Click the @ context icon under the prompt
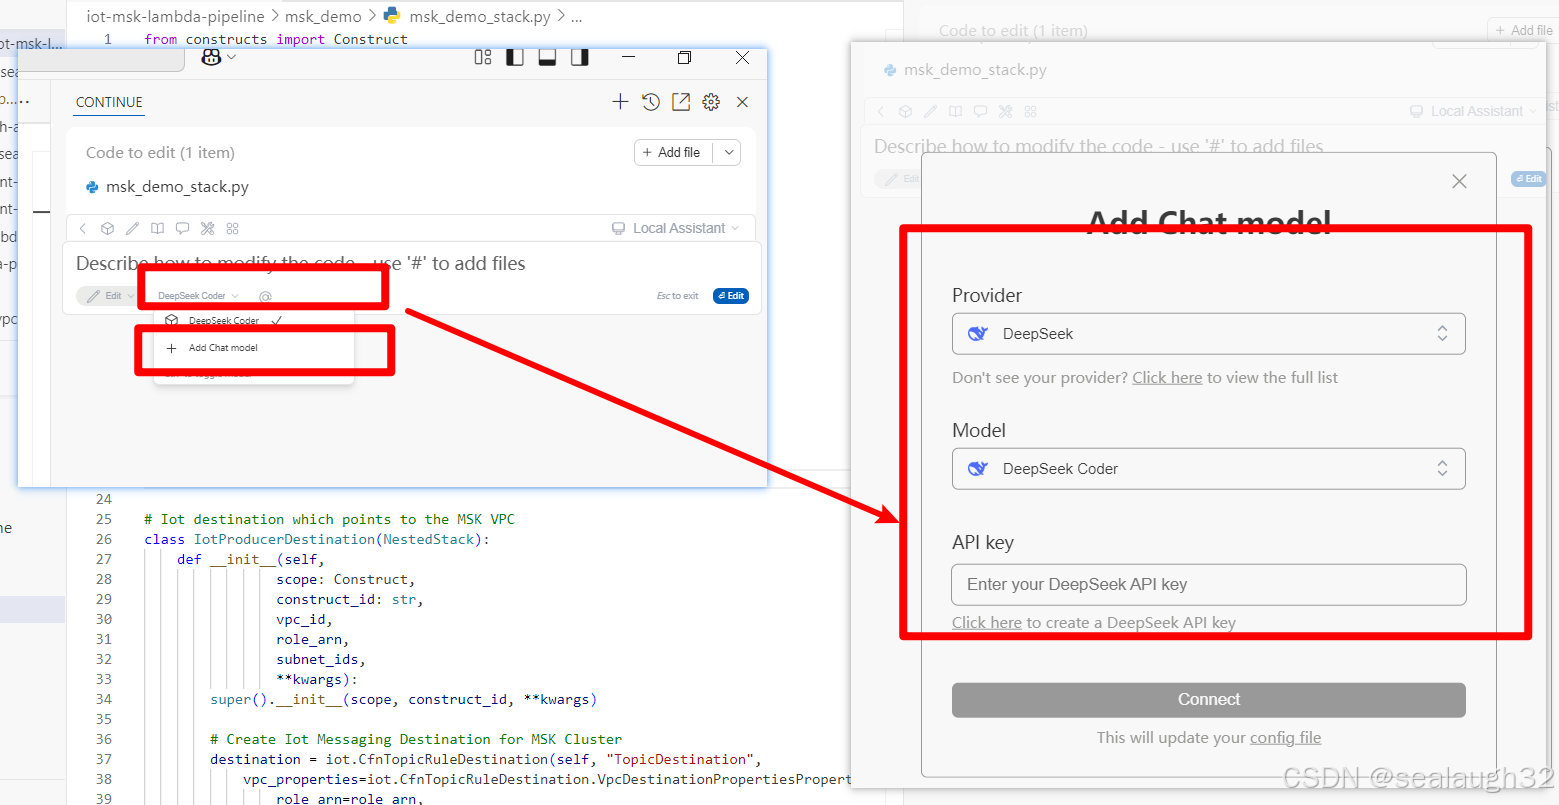This screenshot has width=1559, height=805. (265, 296)
